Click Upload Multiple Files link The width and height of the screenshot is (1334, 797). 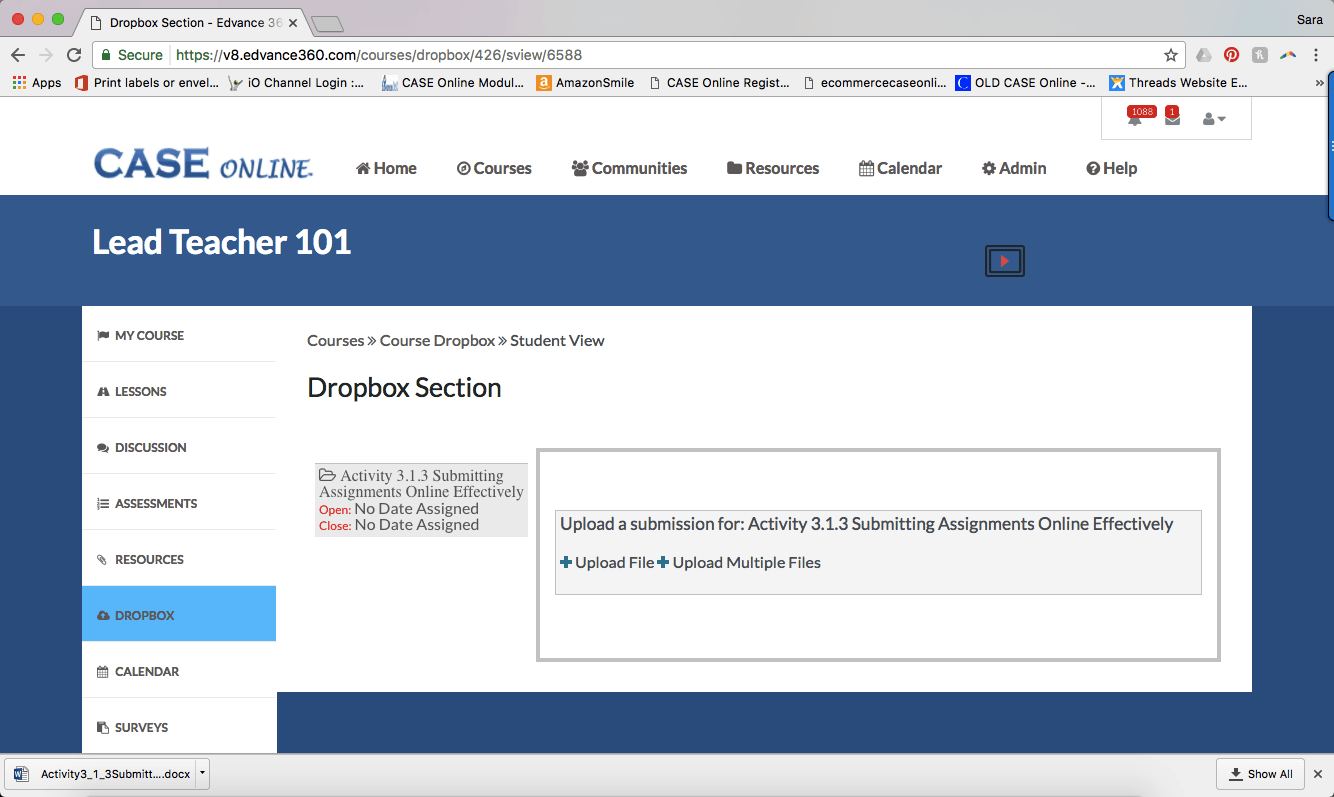point(739,563)
